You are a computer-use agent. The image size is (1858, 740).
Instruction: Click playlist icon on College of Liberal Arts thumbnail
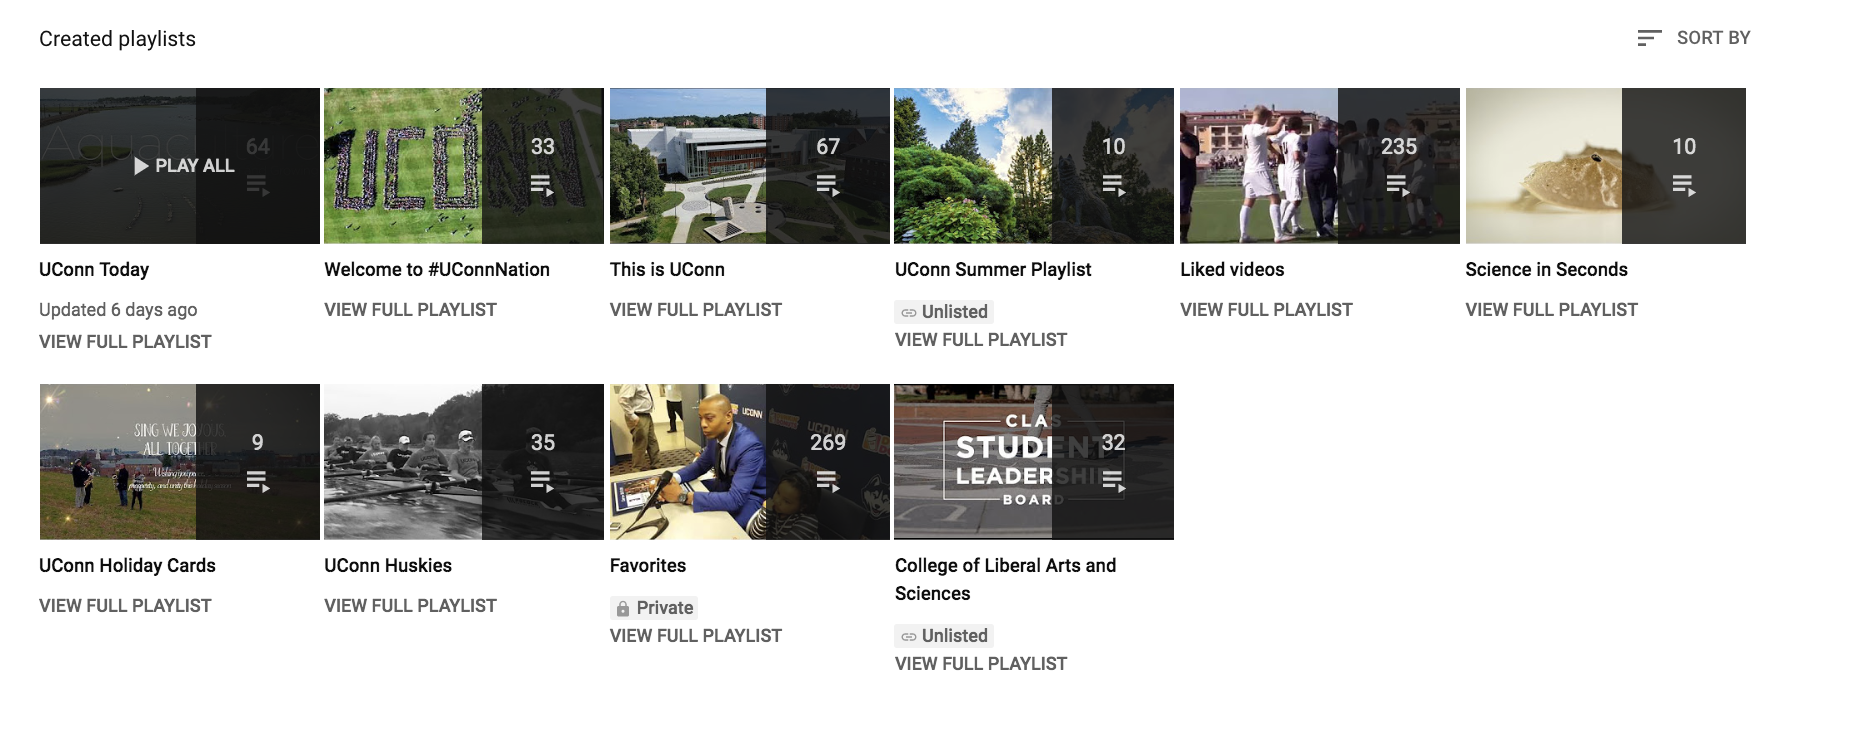coord(1113,482)
